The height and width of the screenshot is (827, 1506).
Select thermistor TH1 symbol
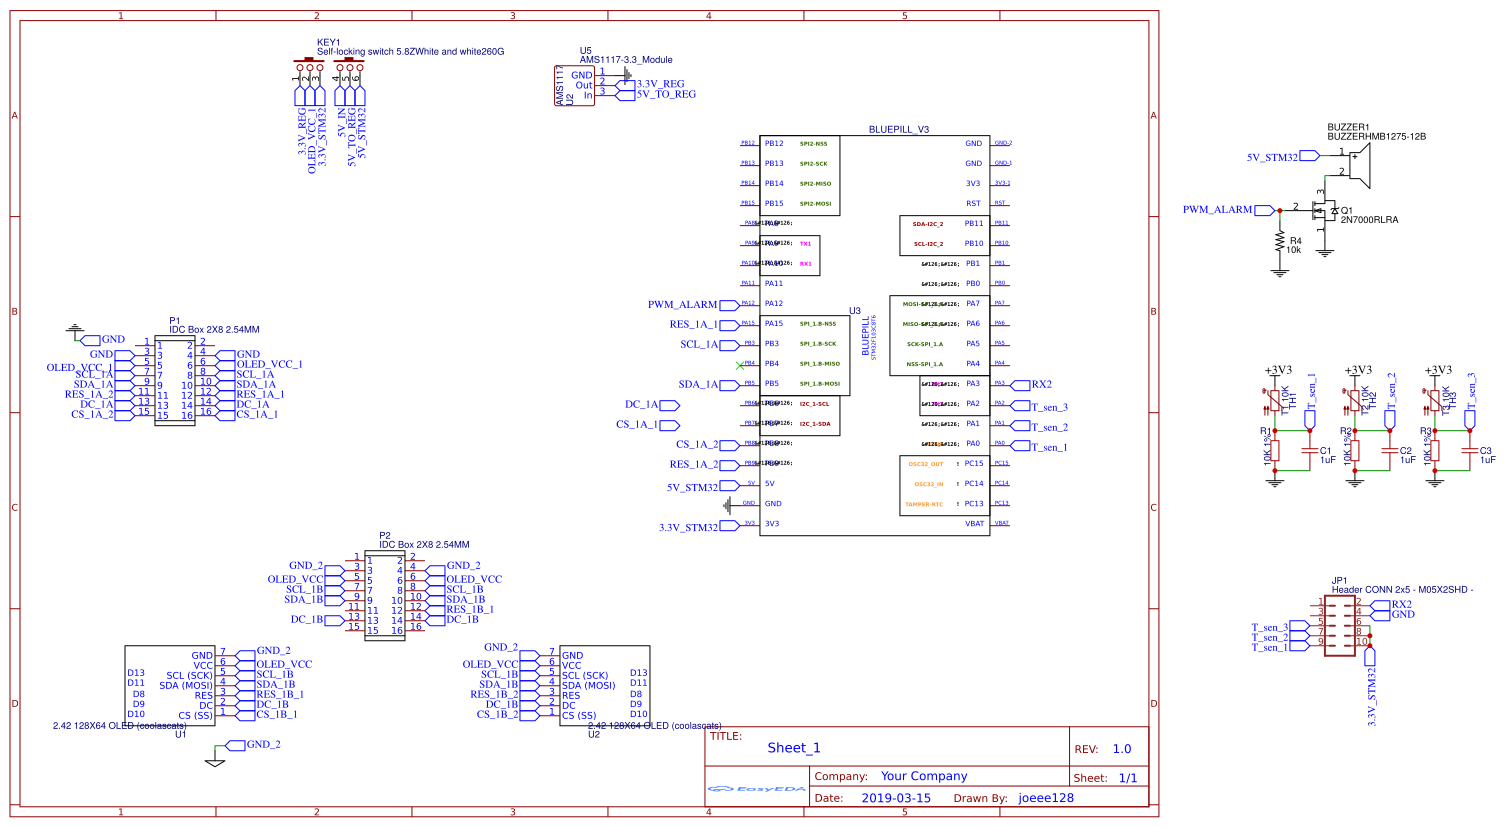(x=1275, y=400)
